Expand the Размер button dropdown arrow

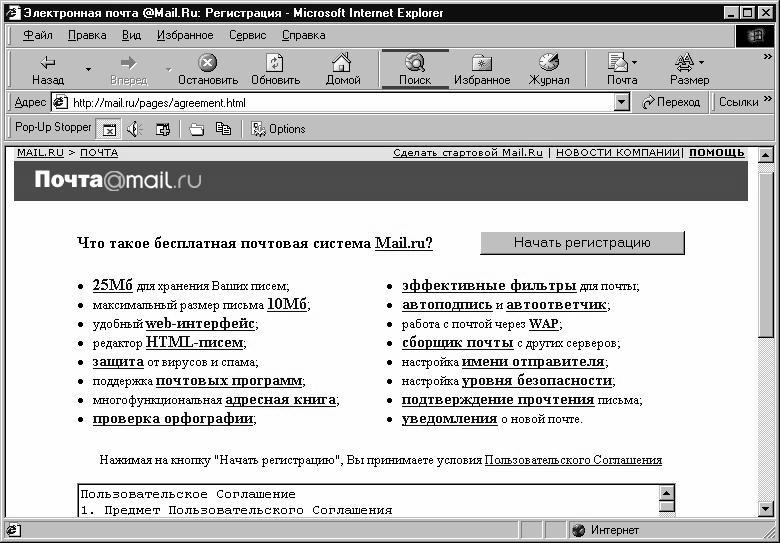(x=701, y=63)
